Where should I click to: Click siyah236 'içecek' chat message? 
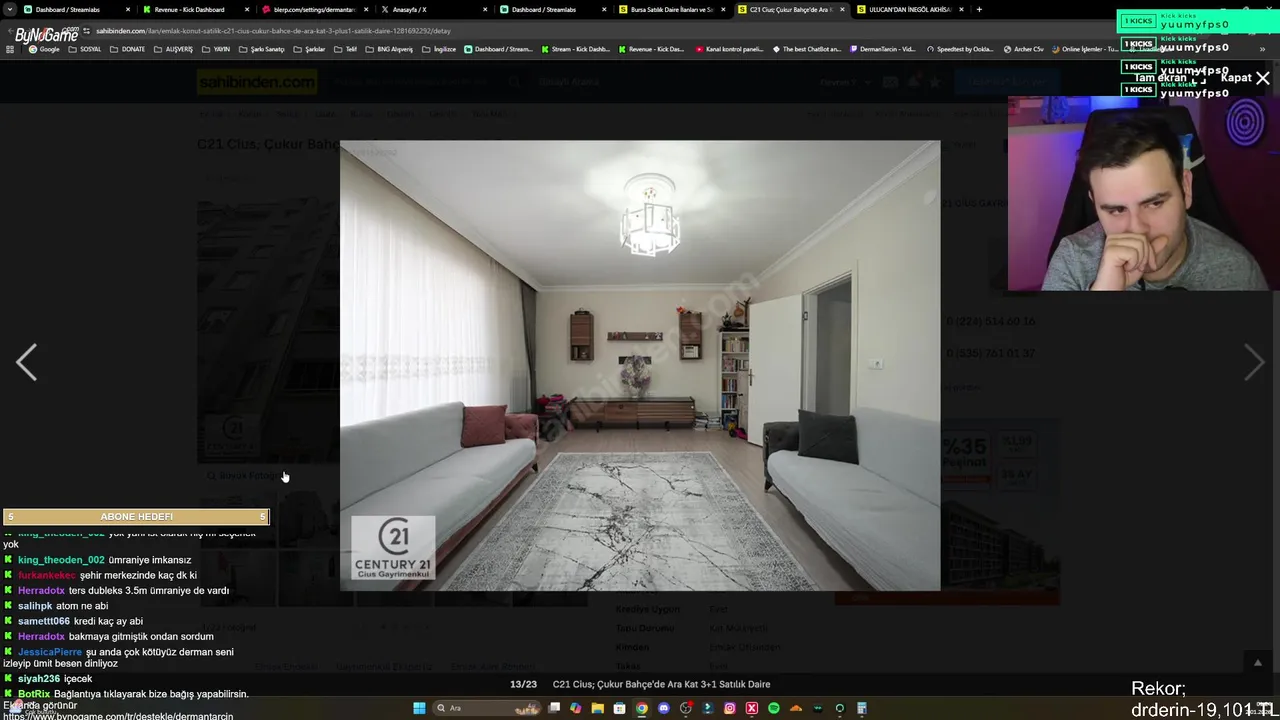coord(77,679)
